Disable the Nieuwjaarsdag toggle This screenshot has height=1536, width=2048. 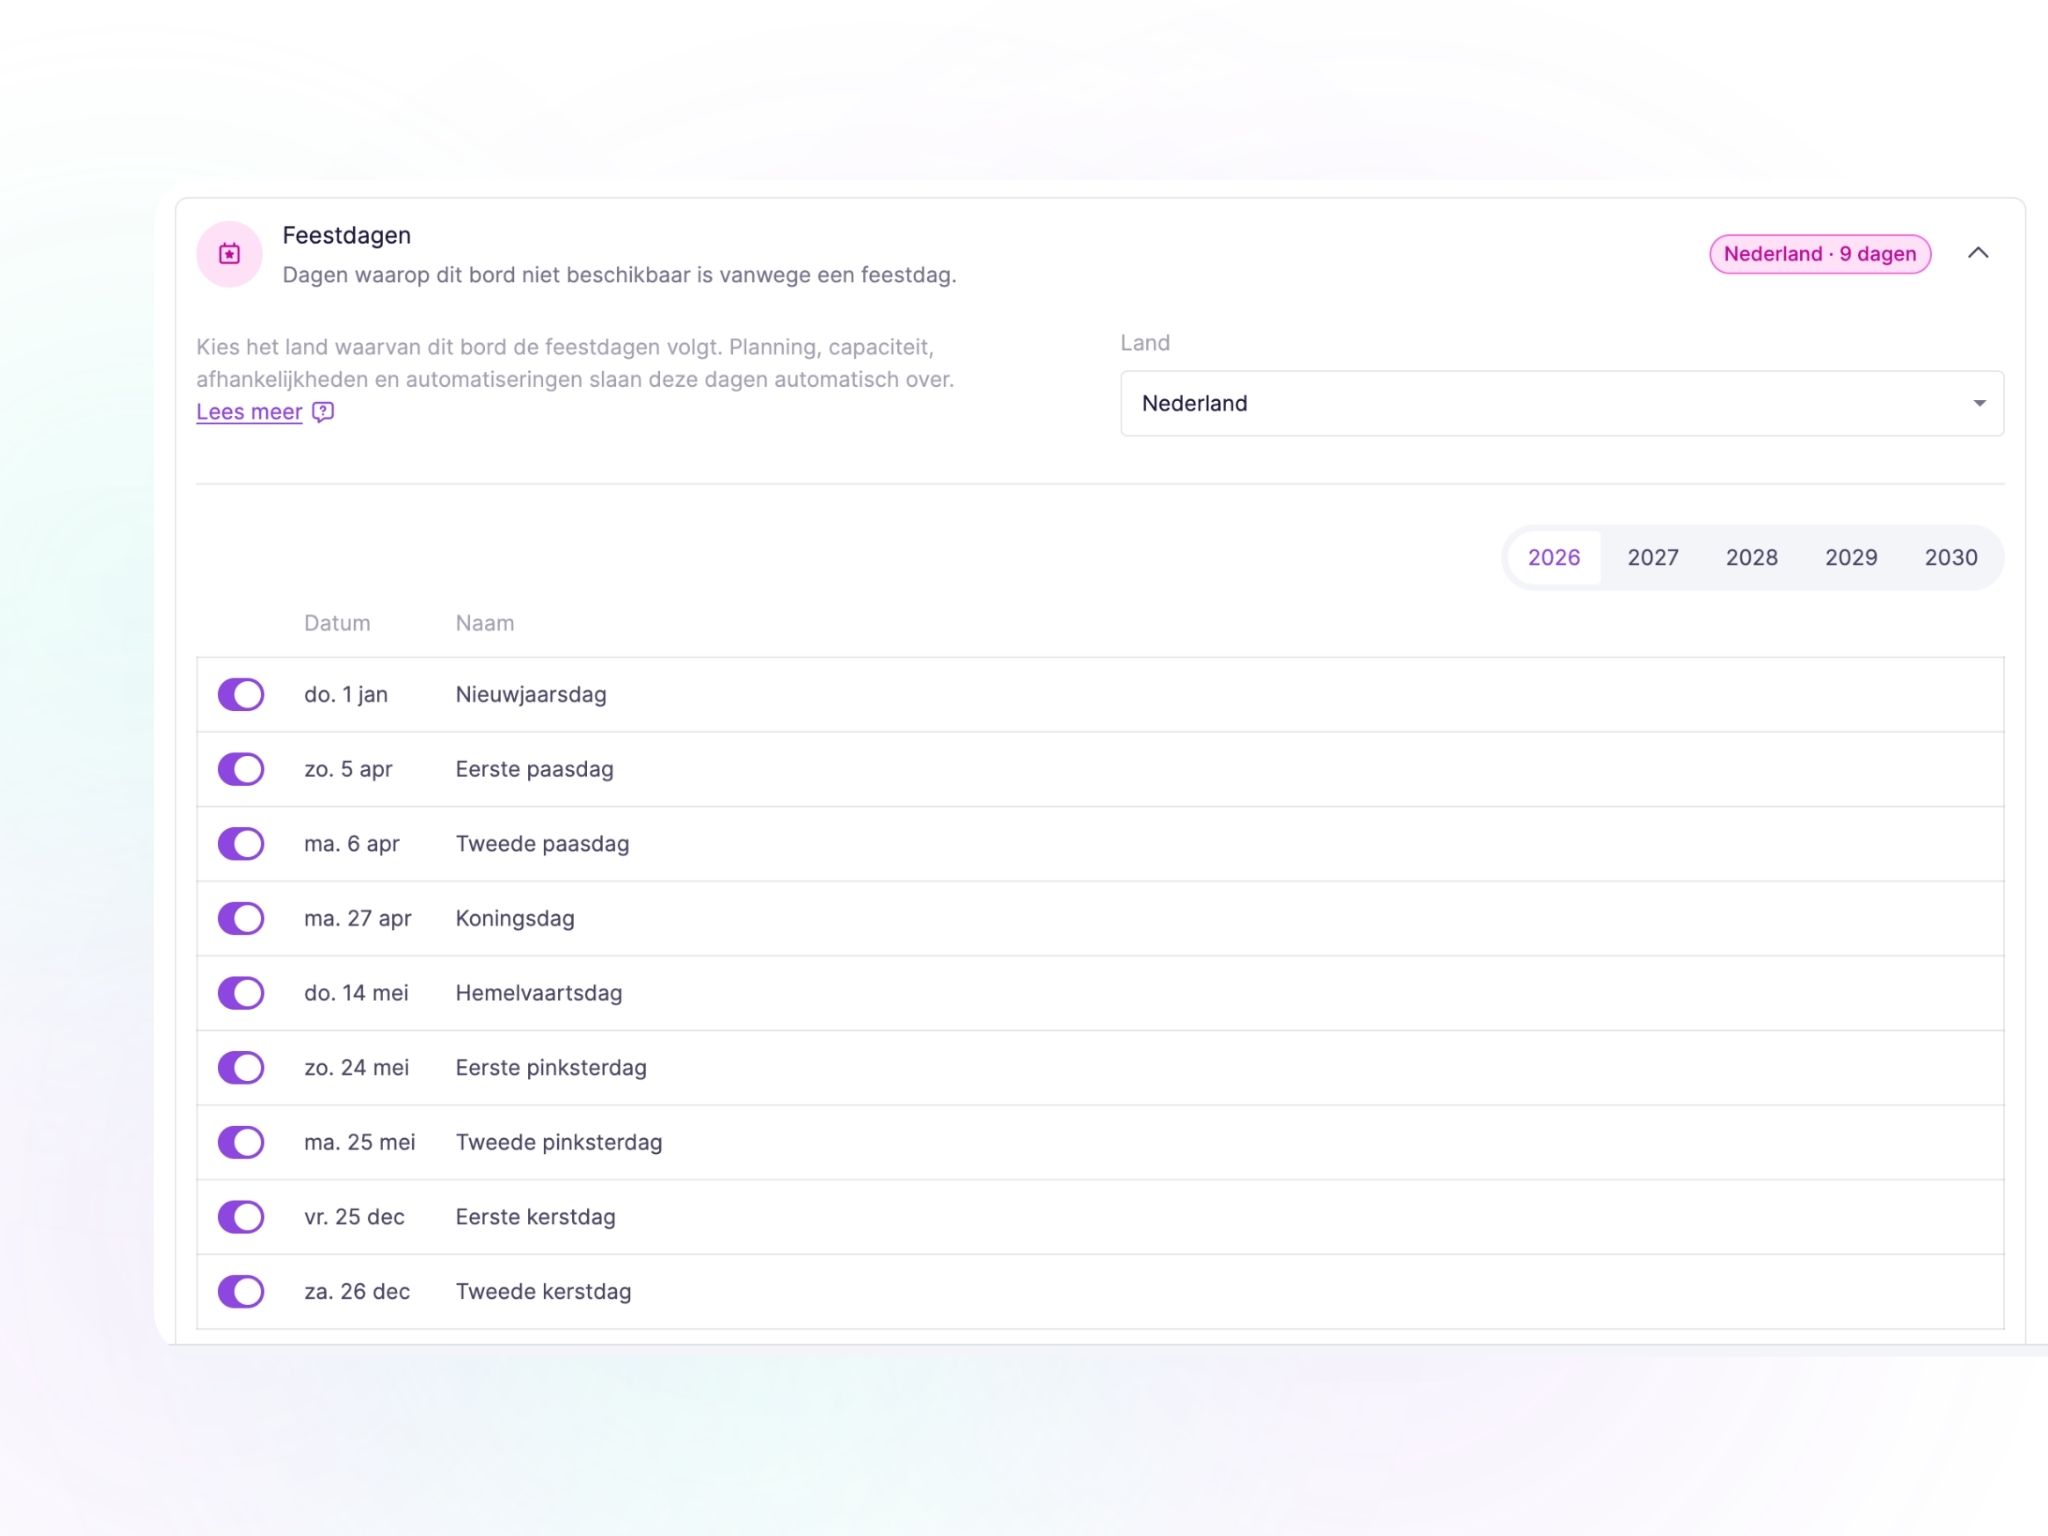pos(241,694)
